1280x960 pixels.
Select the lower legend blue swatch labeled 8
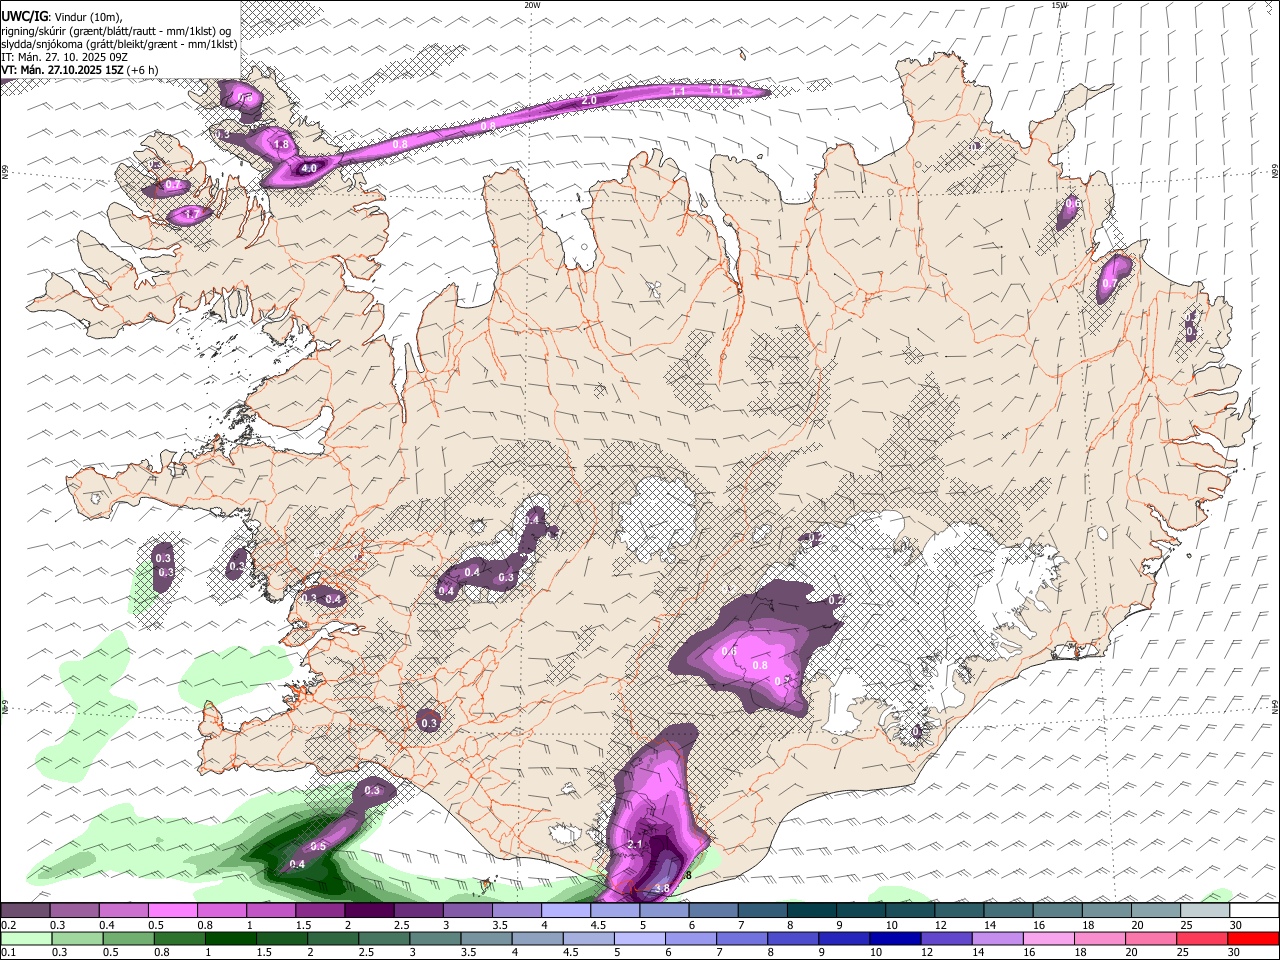(796, 938)
